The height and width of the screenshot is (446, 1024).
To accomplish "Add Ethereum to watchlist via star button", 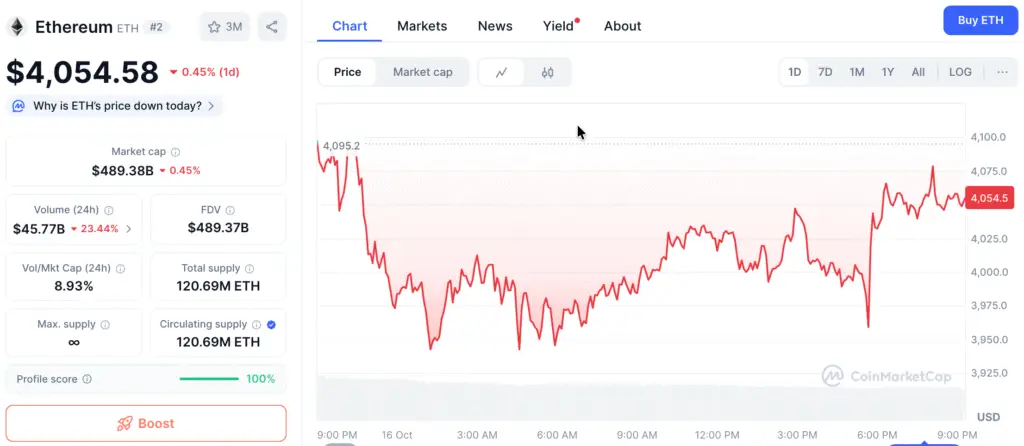I will pyautogui.click(x=225, y=27).
